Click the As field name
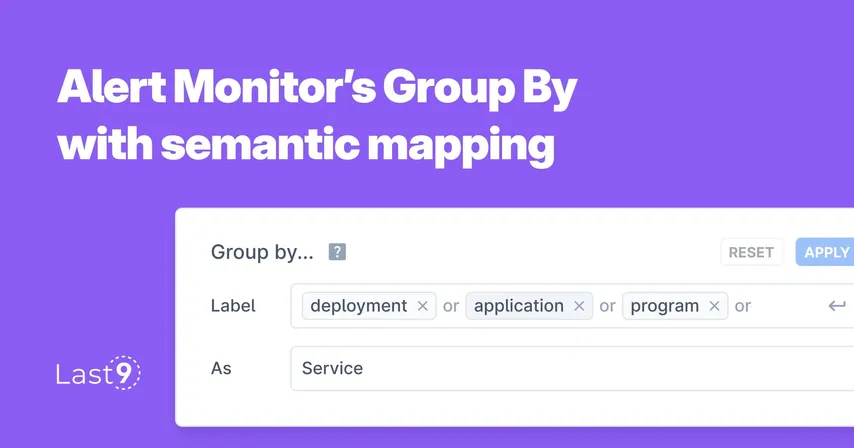This screenshot has height=448, width=854. (221, 369)
